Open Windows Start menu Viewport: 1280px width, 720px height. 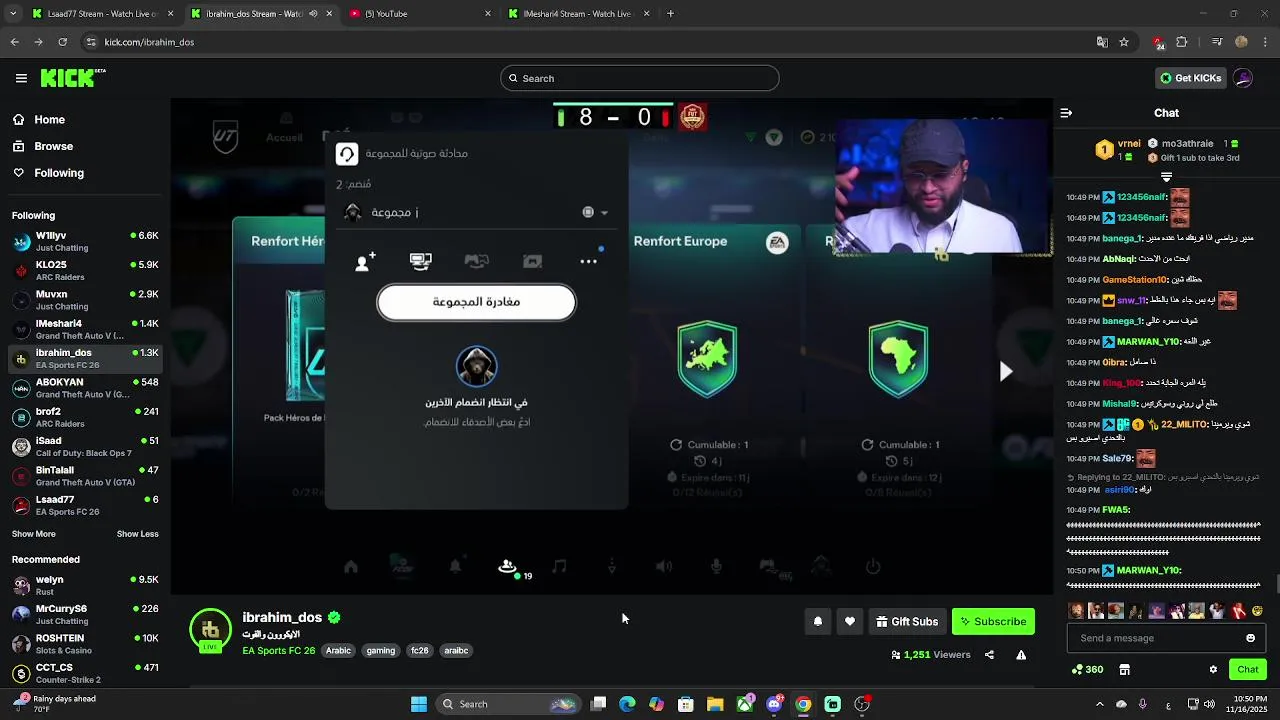point(419,704)
